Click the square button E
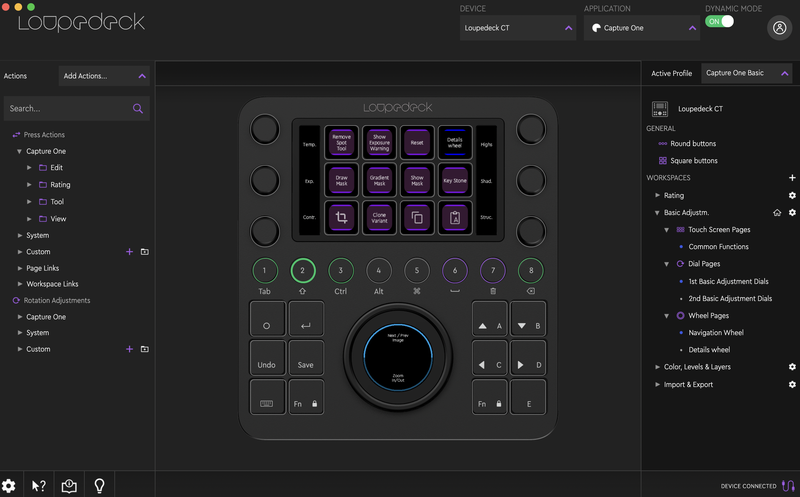 (528, 397)
